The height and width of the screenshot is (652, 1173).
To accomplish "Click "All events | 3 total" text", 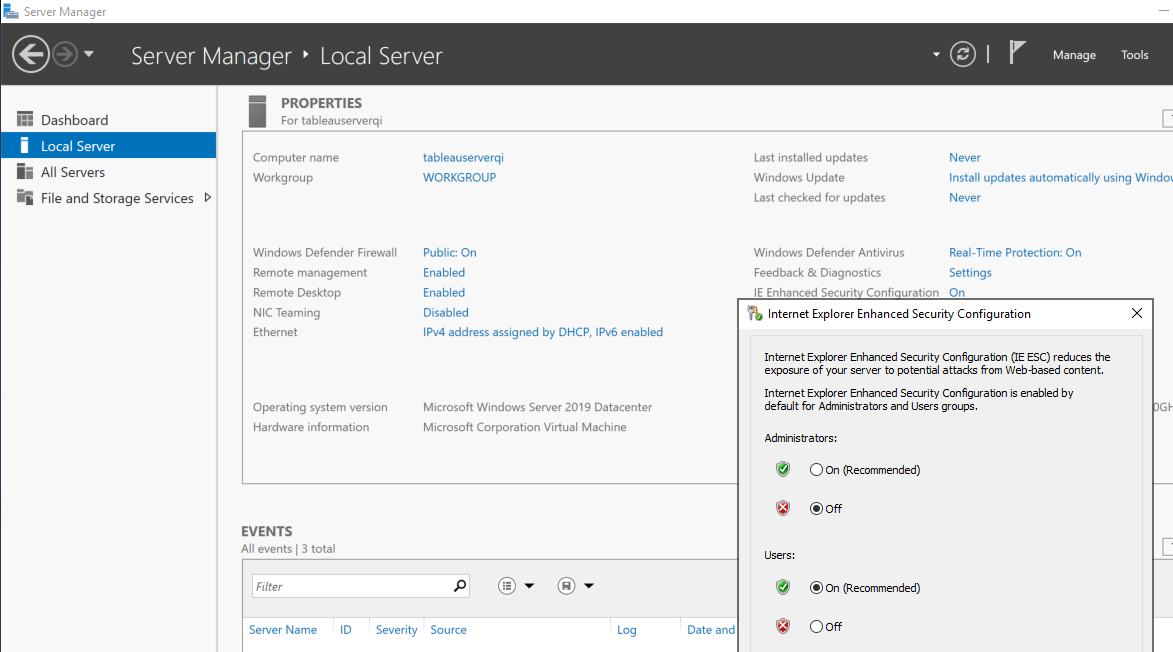I will pos(288,549).
